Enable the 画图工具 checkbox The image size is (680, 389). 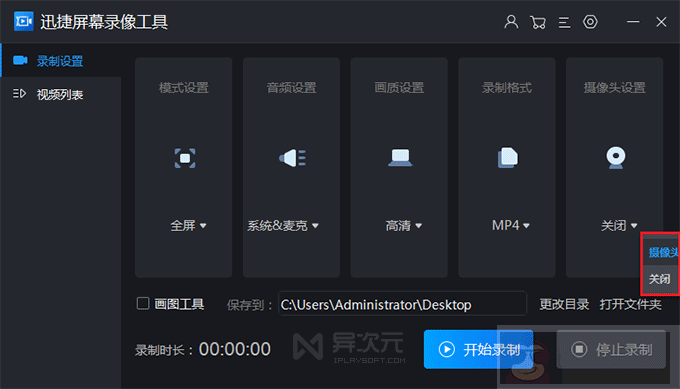point(143,303)
